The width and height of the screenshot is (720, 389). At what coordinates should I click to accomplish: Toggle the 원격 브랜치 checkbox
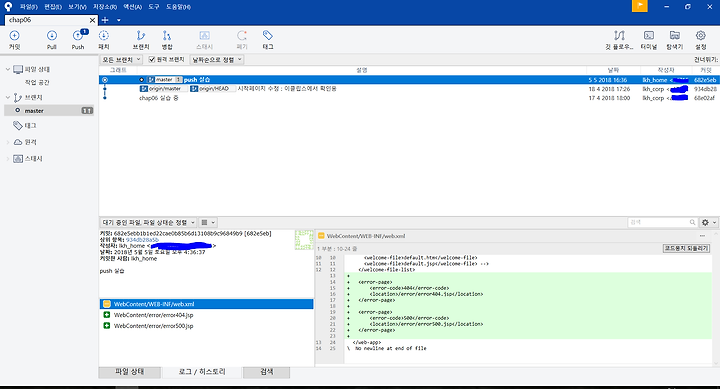152,60
